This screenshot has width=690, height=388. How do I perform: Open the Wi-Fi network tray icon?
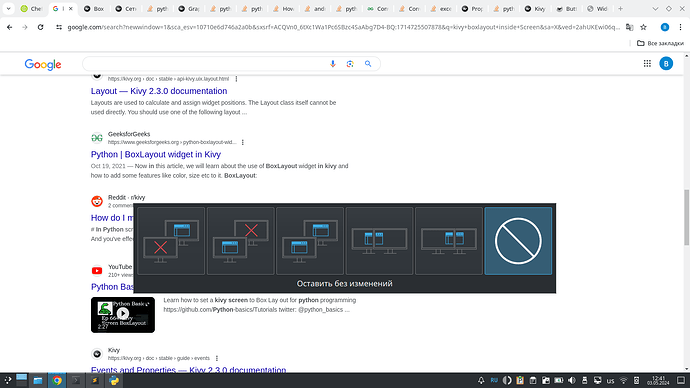(x=624, y=381)
